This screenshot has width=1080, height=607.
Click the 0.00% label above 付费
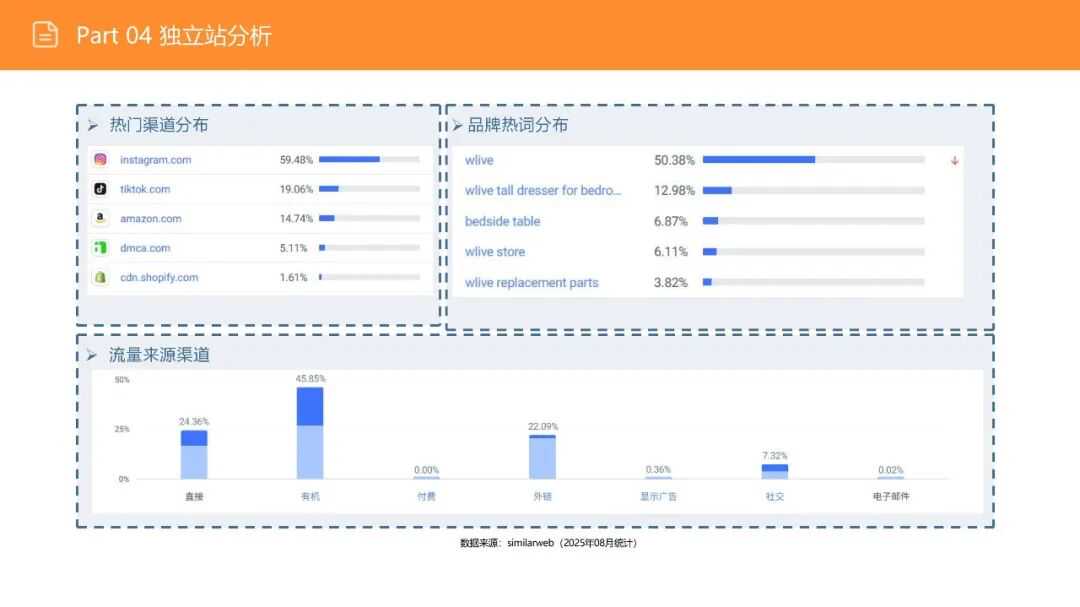coord(426,470)
